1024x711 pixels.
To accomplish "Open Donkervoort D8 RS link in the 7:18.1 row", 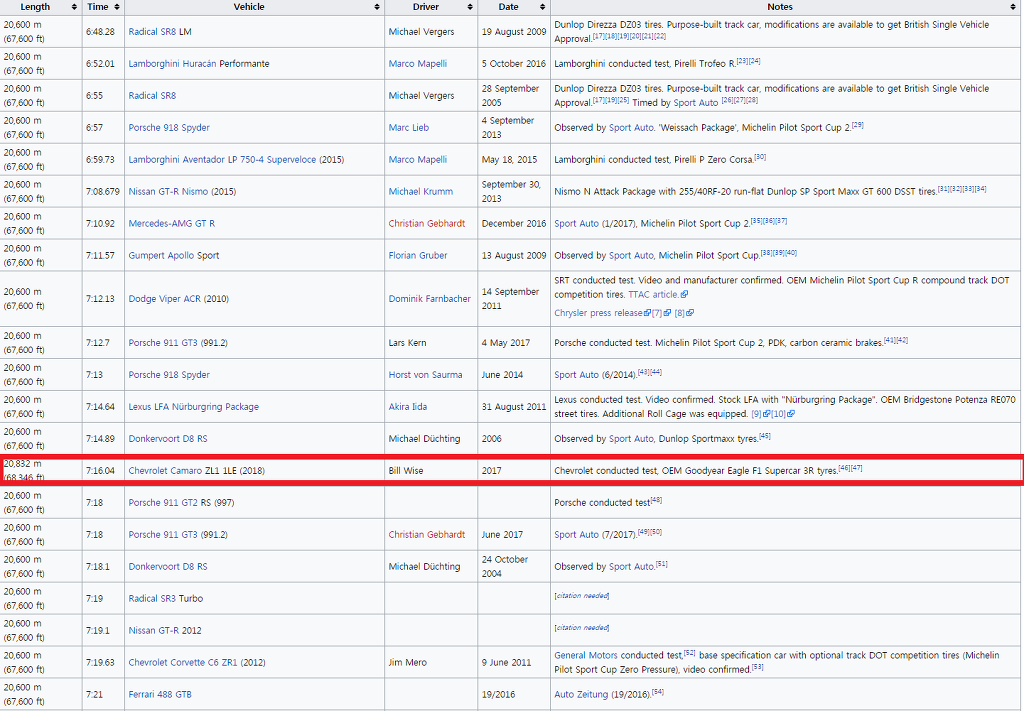I will pos(168,567).
